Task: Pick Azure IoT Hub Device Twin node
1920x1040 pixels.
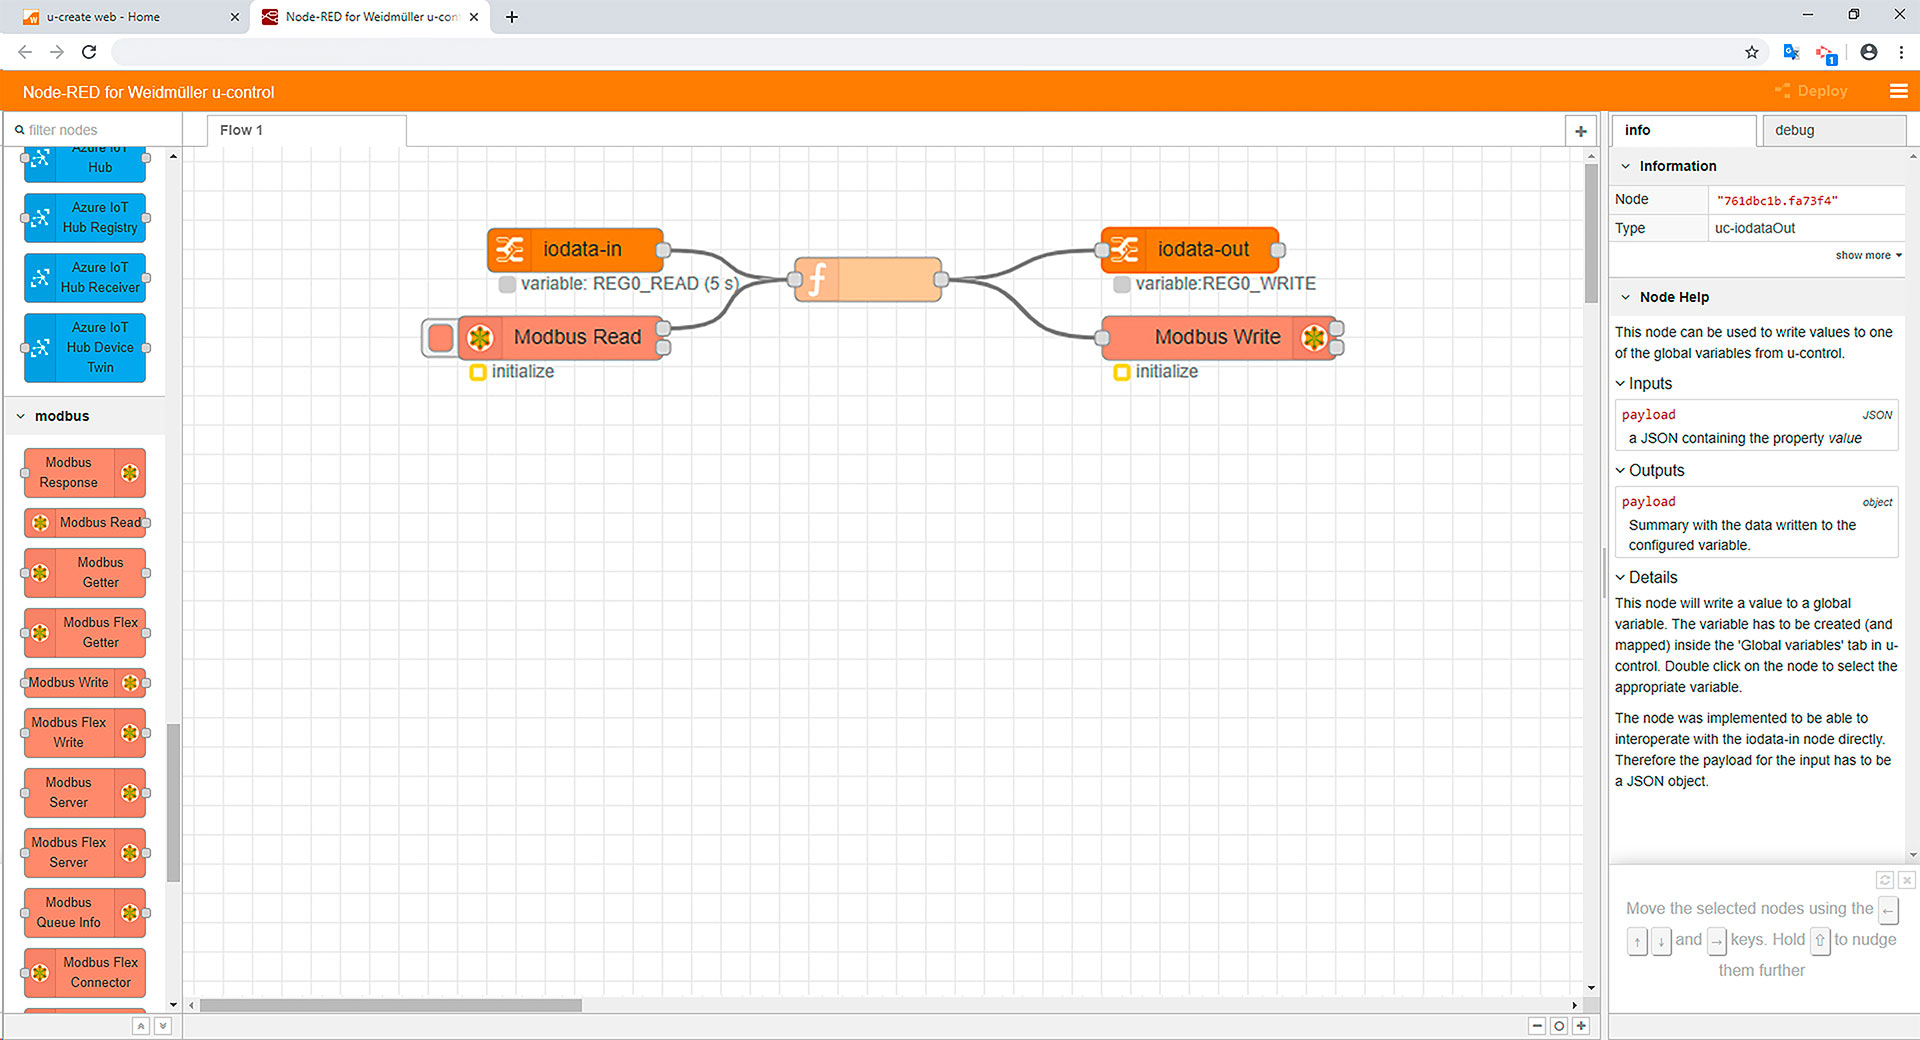Action: click(x=85, y=347)
